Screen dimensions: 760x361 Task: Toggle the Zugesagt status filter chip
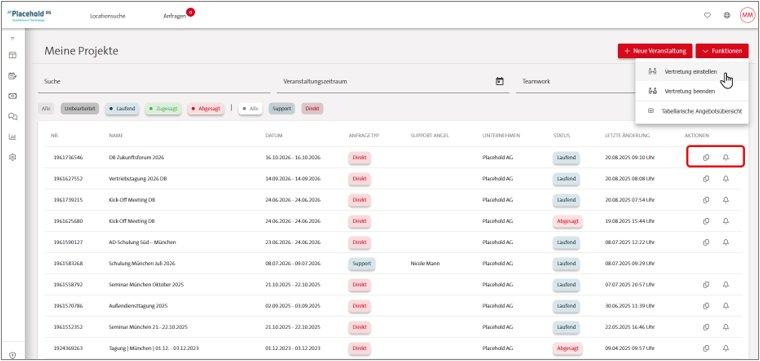click(x=163, y=109)
